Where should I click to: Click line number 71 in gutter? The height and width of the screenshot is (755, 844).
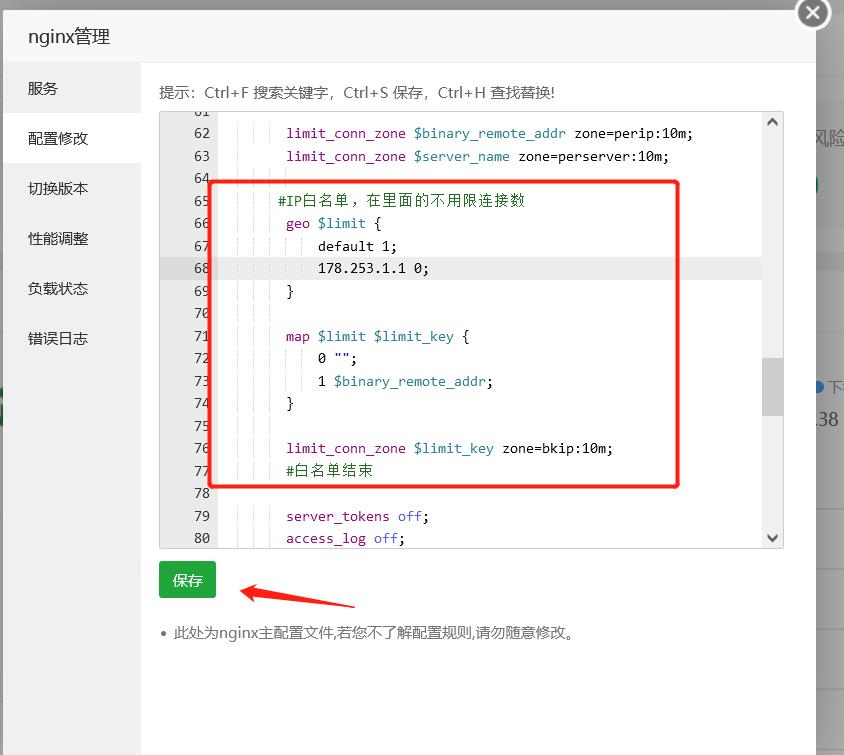[x=201, y=337]
